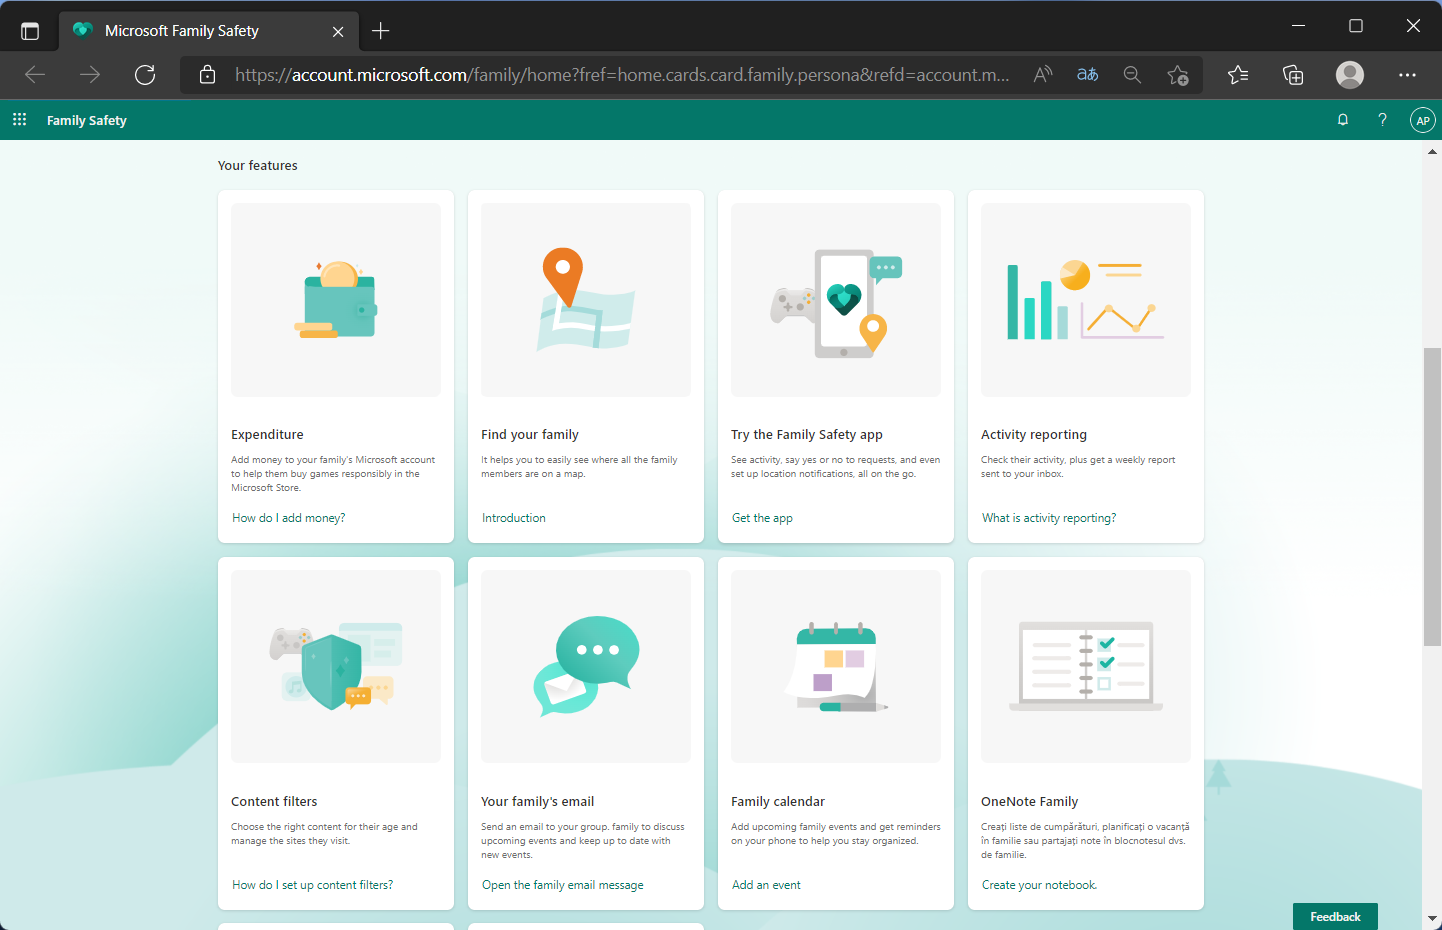Refresh the page with the reload icon

[145, 75]
